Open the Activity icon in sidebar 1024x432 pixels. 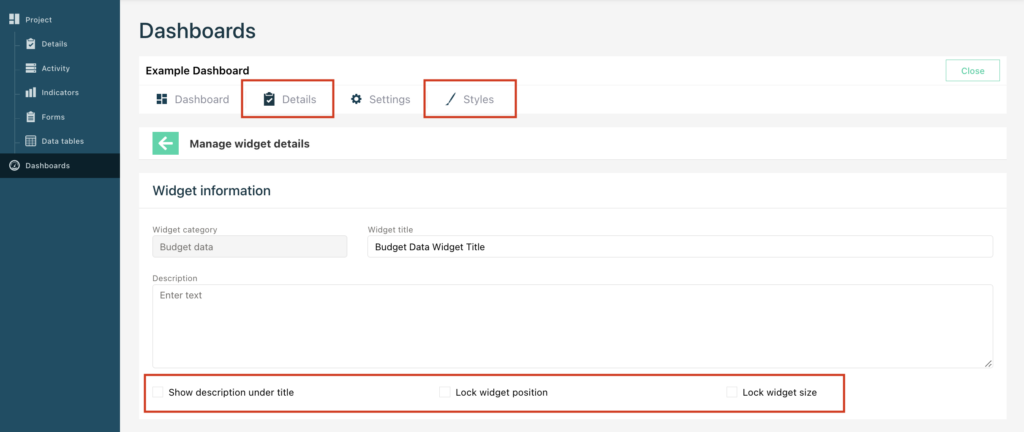(31, 68)
